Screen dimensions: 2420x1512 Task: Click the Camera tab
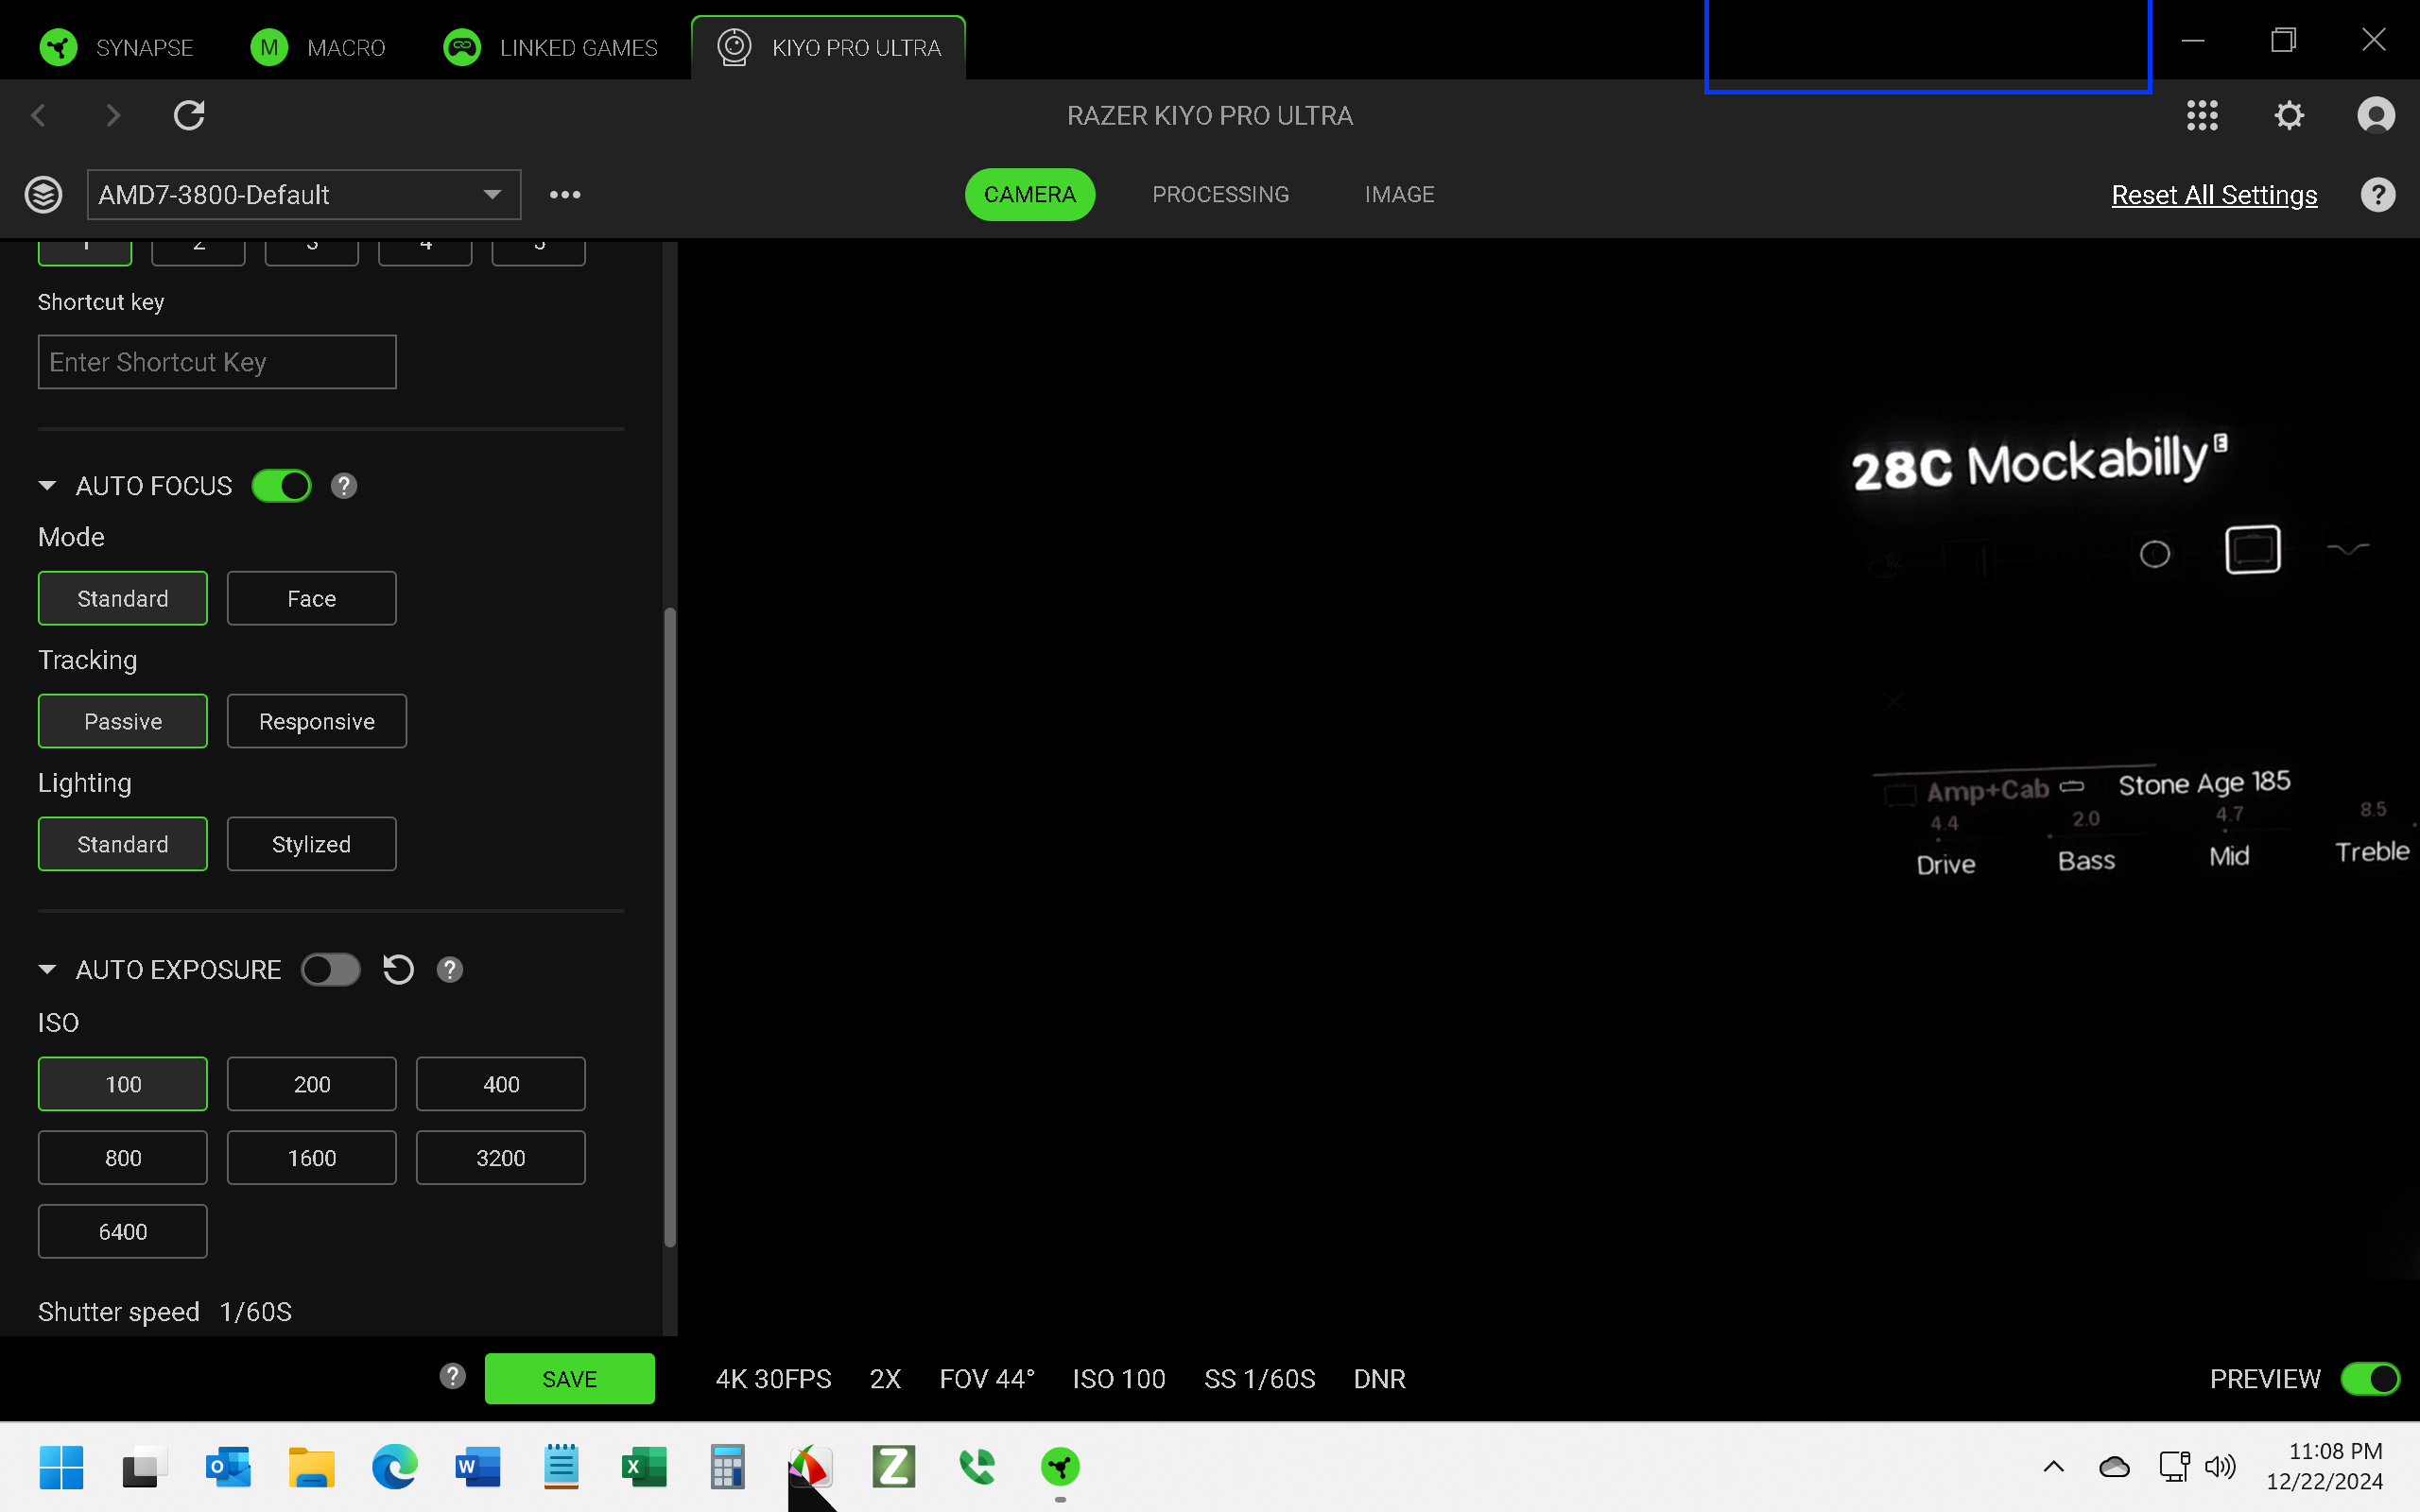click(1030, 194)
